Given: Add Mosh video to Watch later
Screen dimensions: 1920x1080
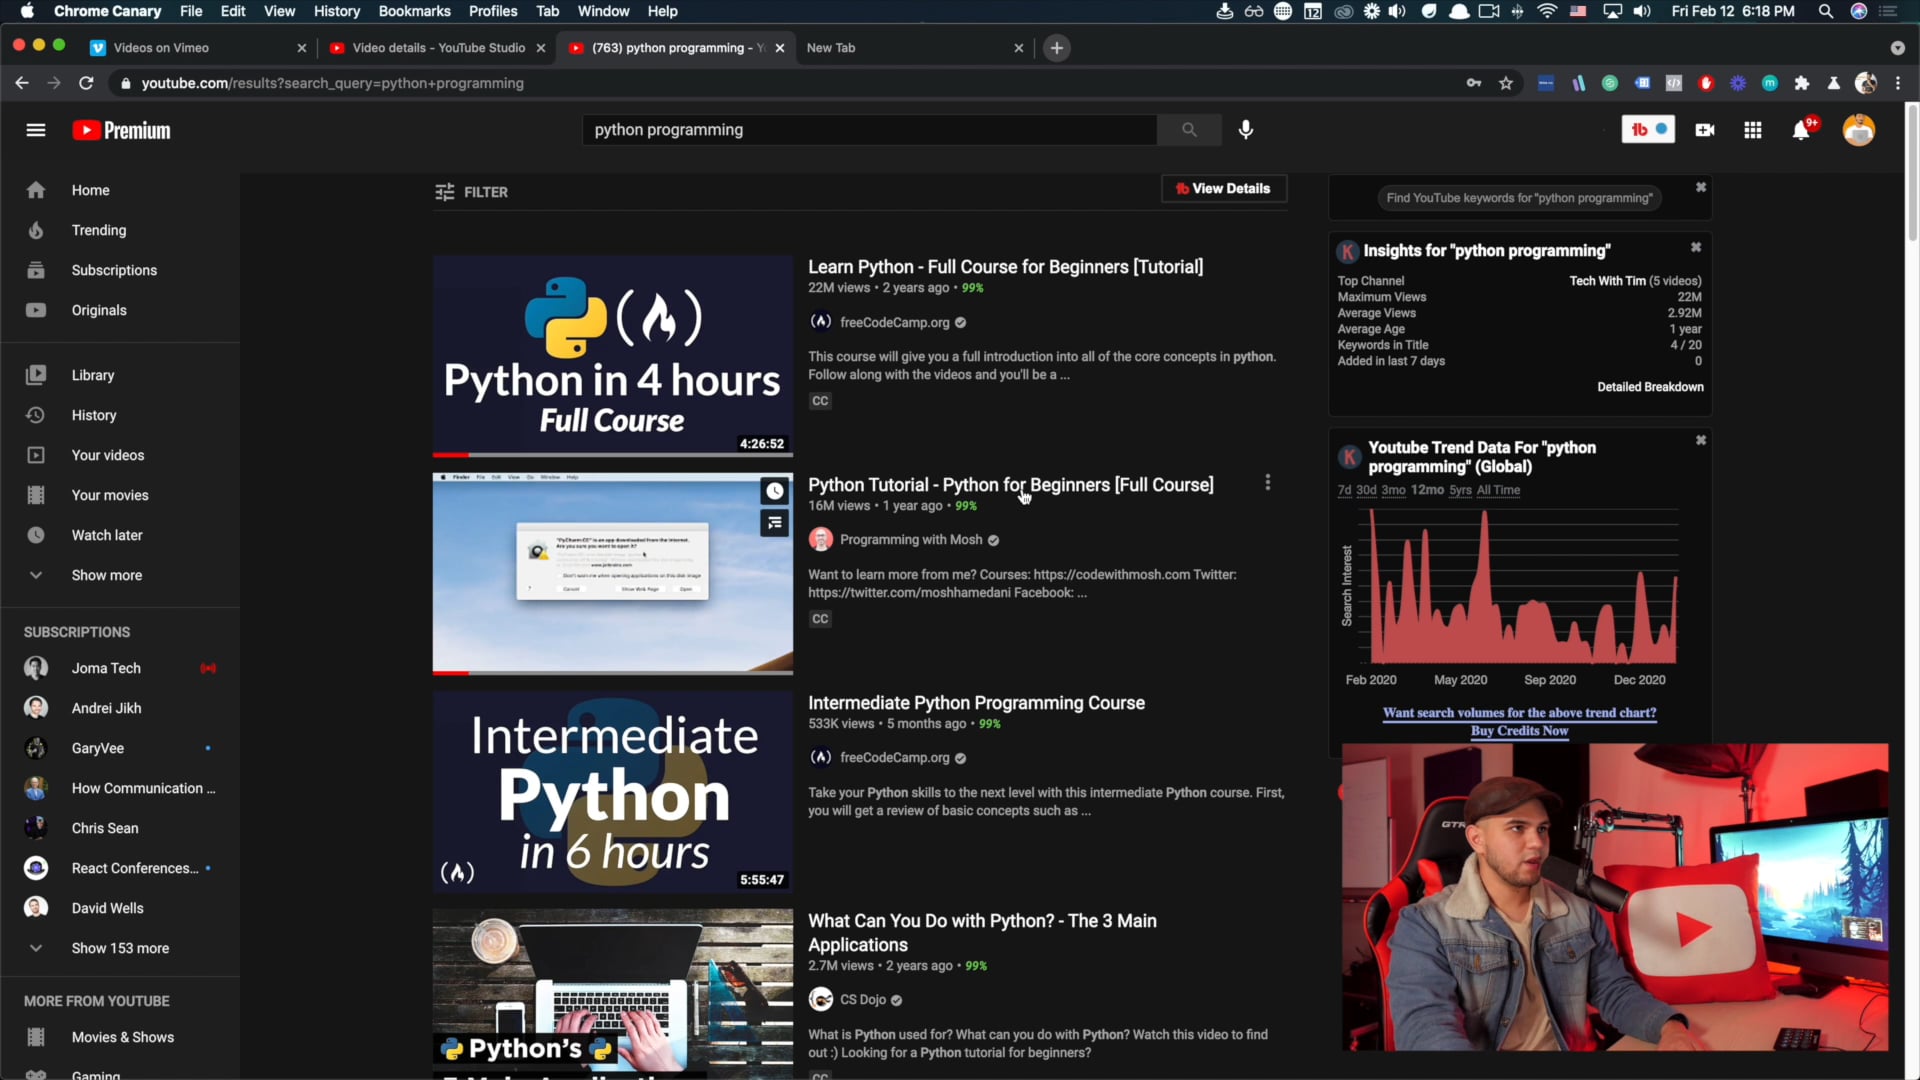Looking at the screenshot, I should click(775, 491).
